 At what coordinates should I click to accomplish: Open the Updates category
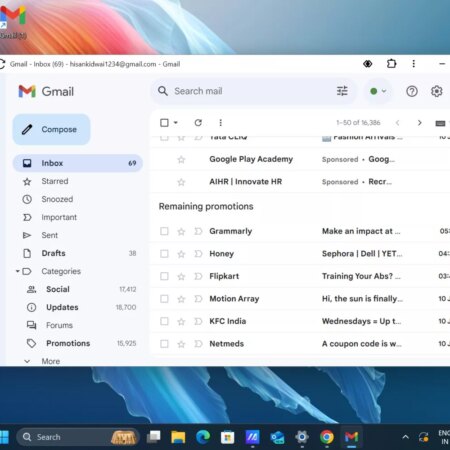pyautogui.click(x=78, y=307)
